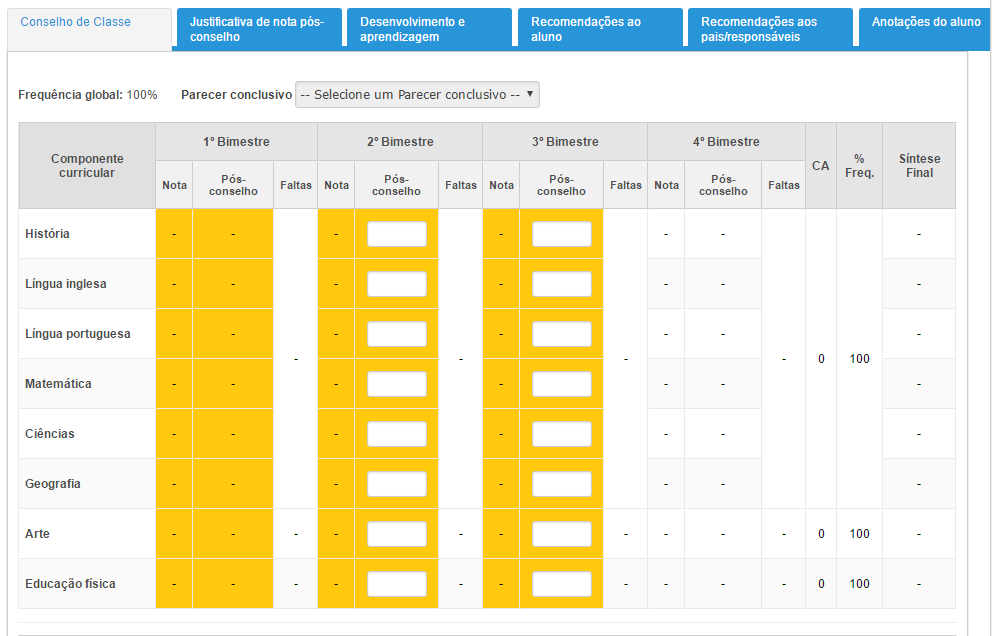Open the Parecer conclusivo dropdown
The image size is (996, 636).
click(x=417, y=95)
